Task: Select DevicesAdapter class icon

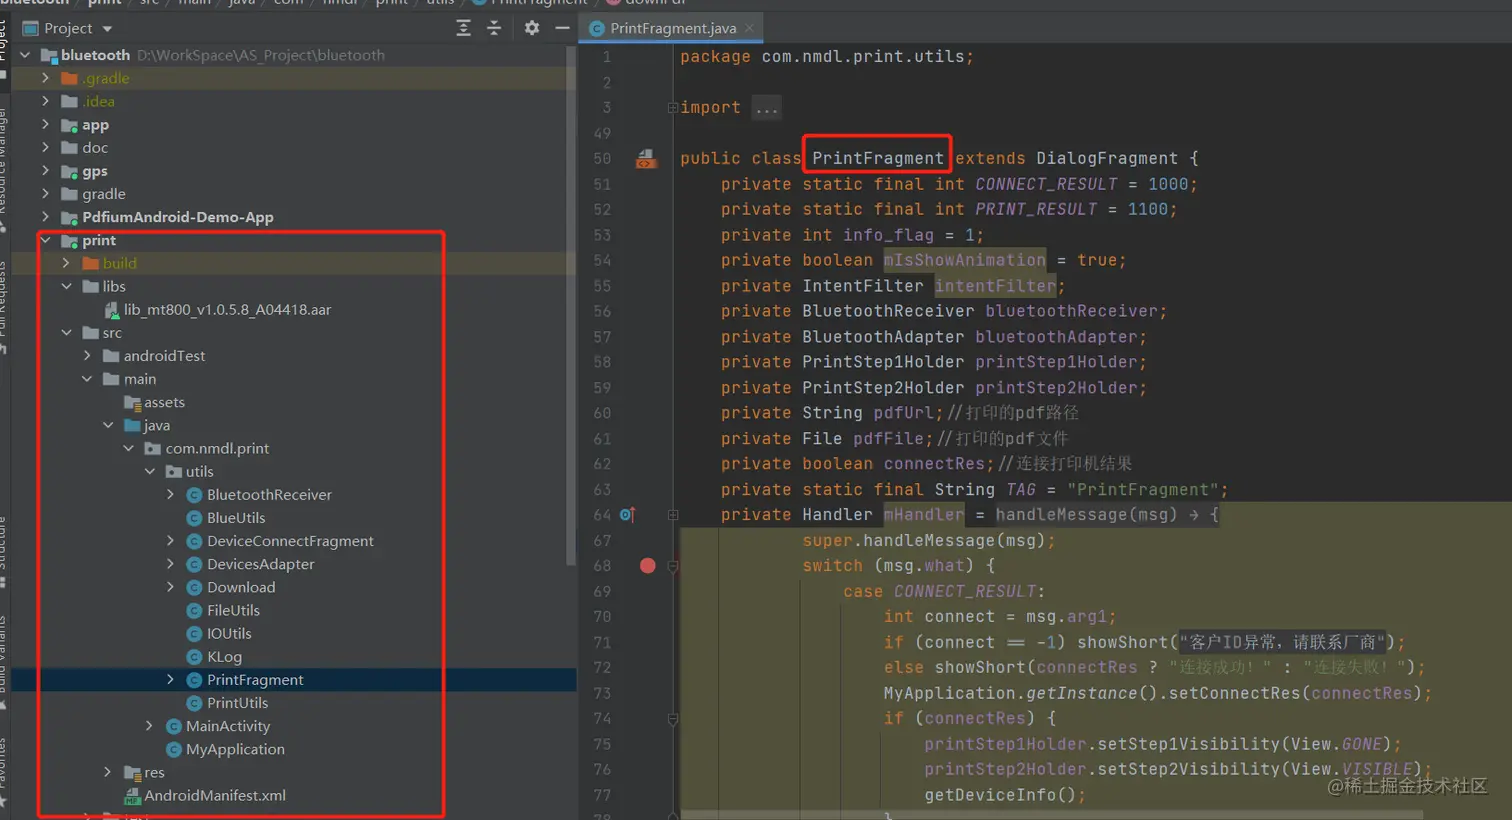Action: [x=194, y=564]
